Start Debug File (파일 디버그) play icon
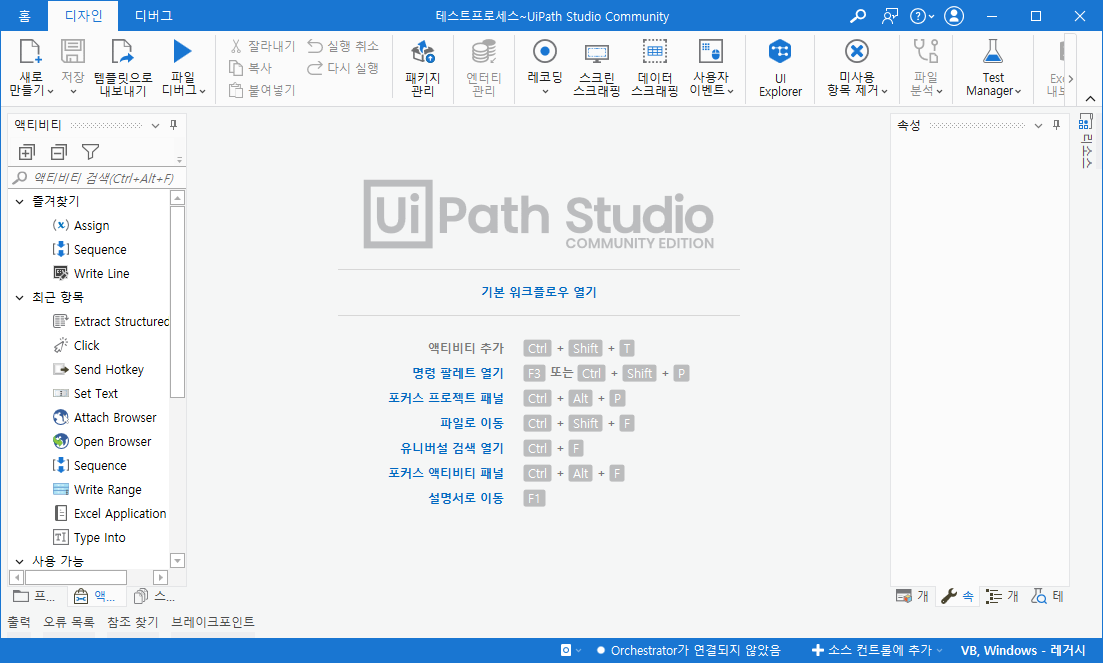Viewport: 1103px width, 663px height. click(182, 51)
